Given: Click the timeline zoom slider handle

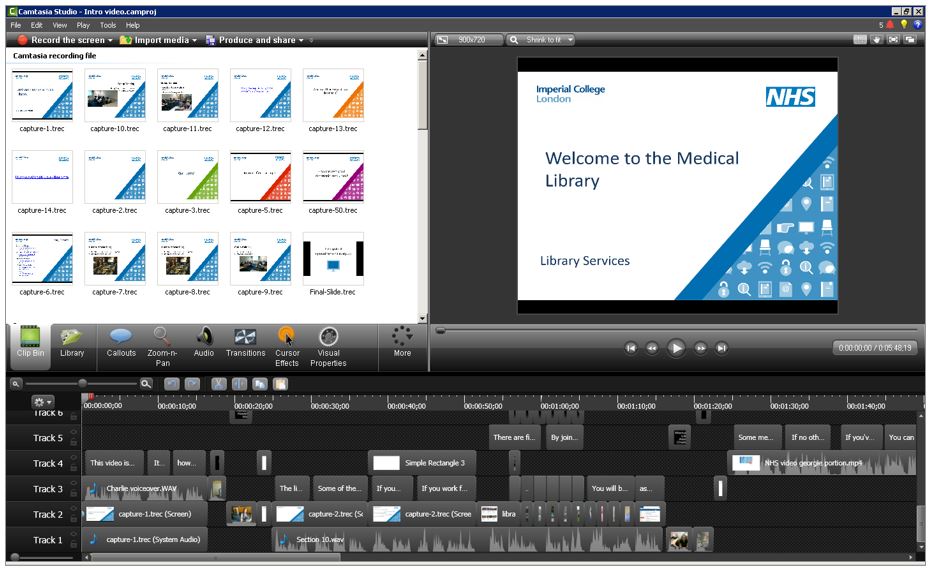Looking at the screenshot, I should [x=82, y=383].
